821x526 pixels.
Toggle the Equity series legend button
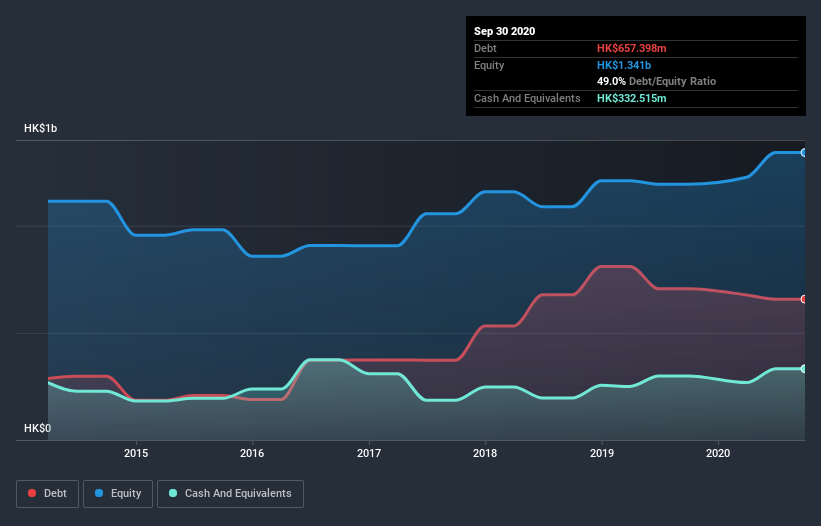coord(118,494)
